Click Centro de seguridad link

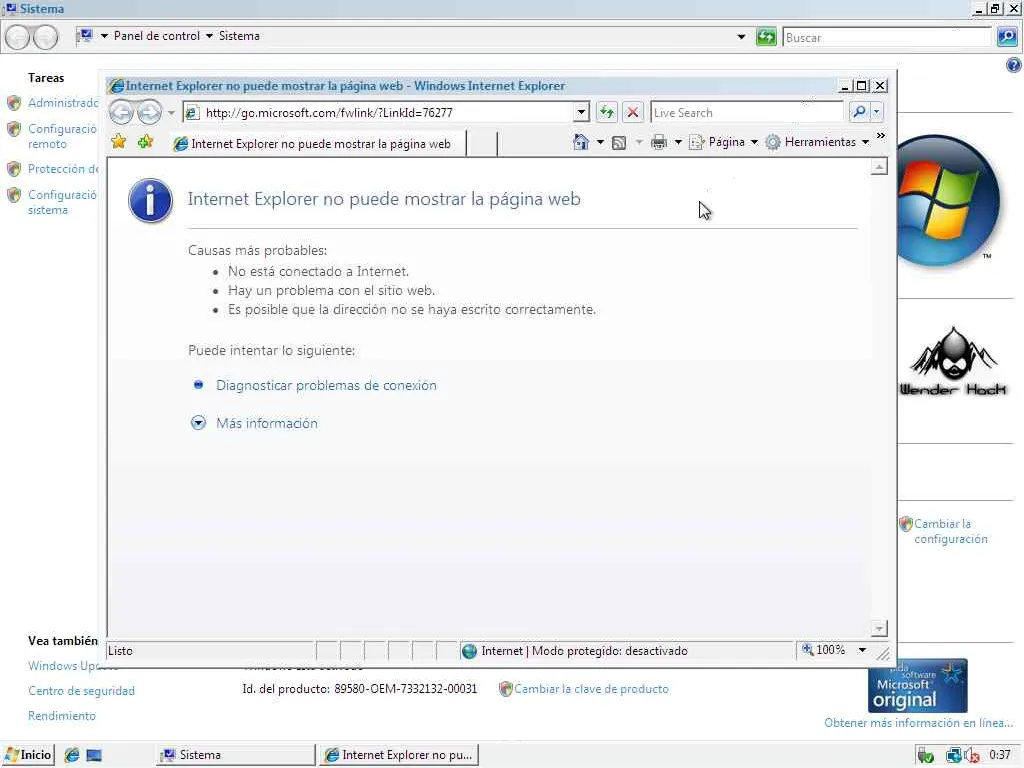tap(81, 691)
